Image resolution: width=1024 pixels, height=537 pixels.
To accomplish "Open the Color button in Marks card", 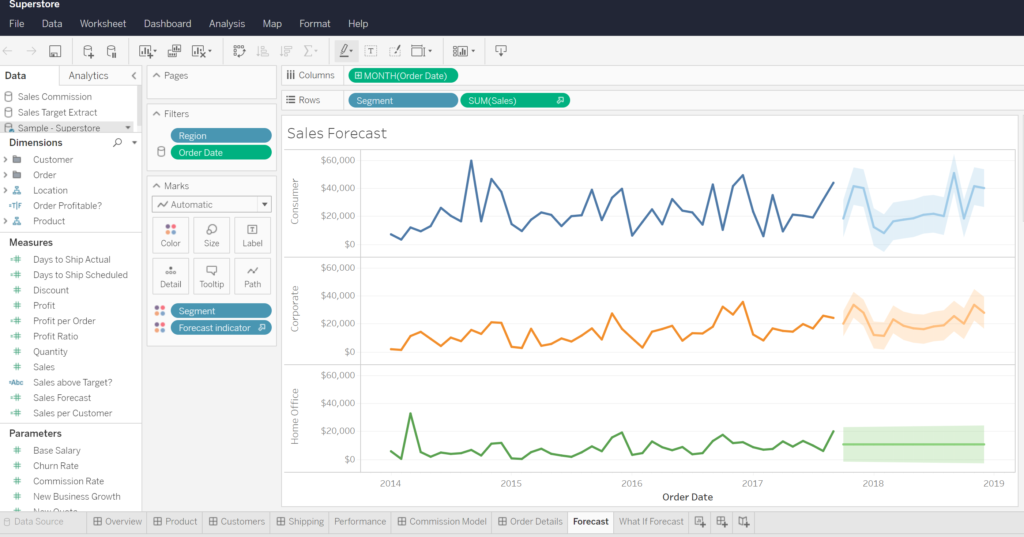I will [x=171, y=235].
